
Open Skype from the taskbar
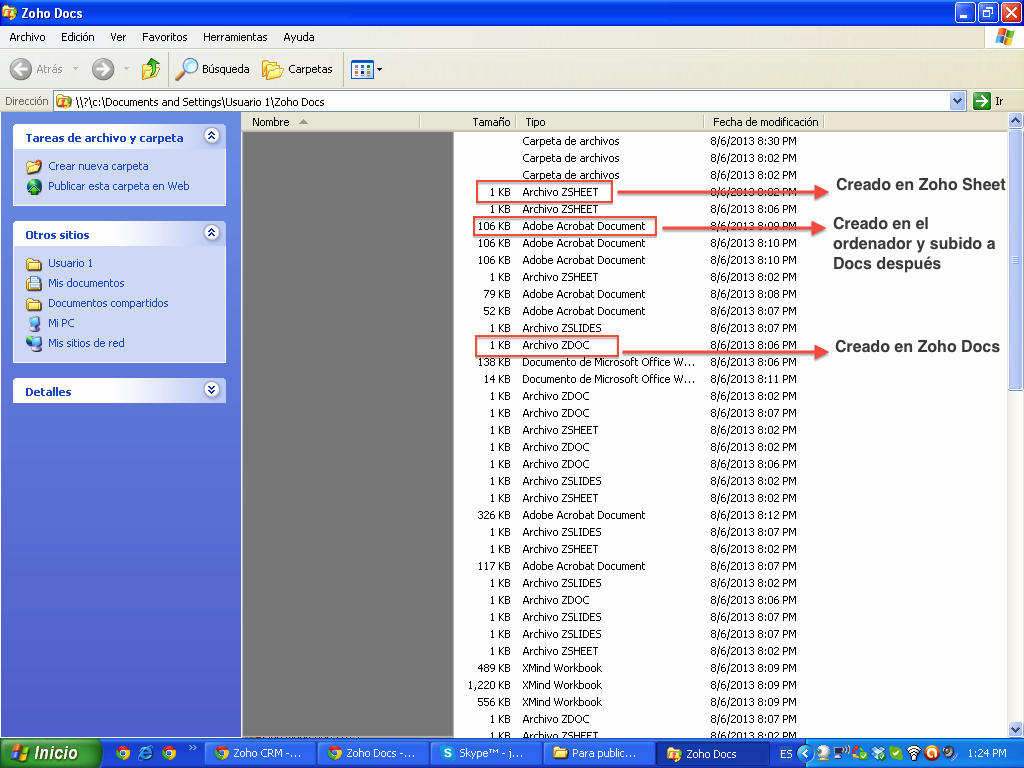pos(484,753)
